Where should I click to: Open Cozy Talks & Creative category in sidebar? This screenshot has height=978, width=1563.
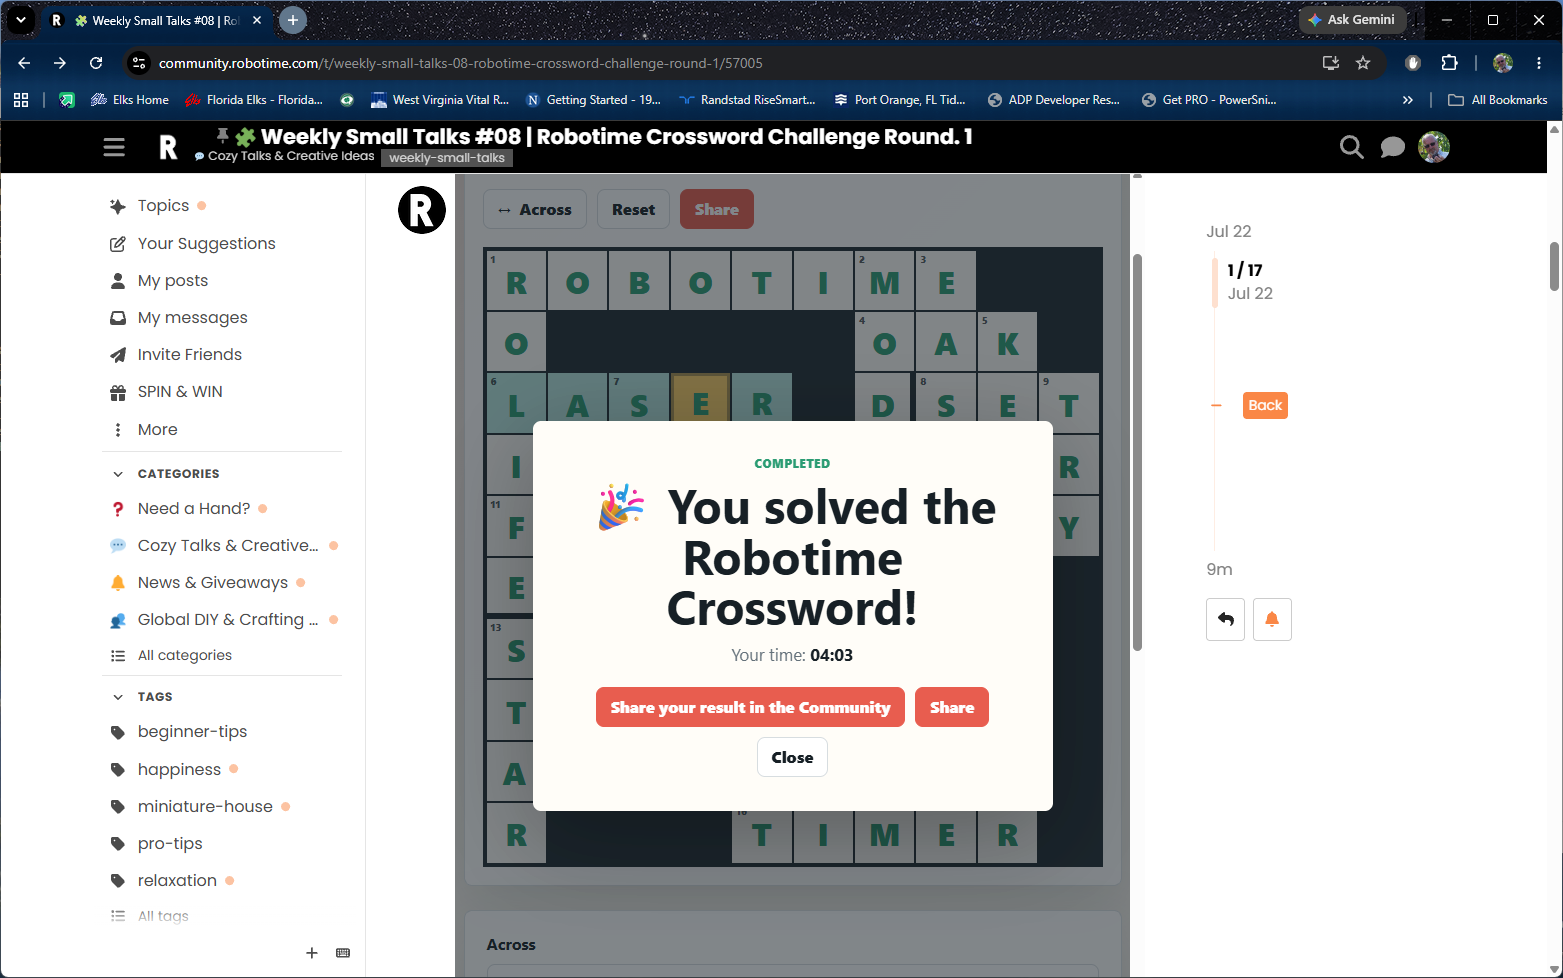click(228, 546)
